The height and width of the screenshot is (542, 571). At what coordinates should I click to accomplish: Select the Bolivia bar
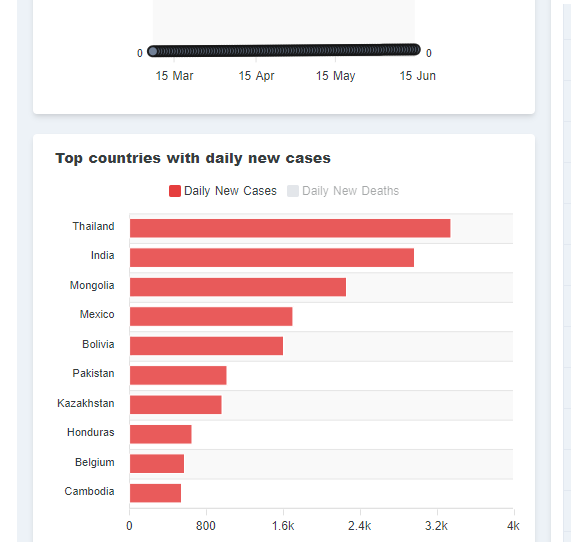[206, 346]
